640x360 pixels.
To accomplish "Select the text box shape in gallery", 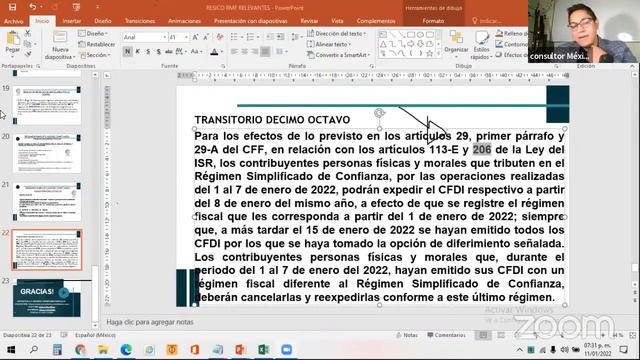I will point(383,35).
